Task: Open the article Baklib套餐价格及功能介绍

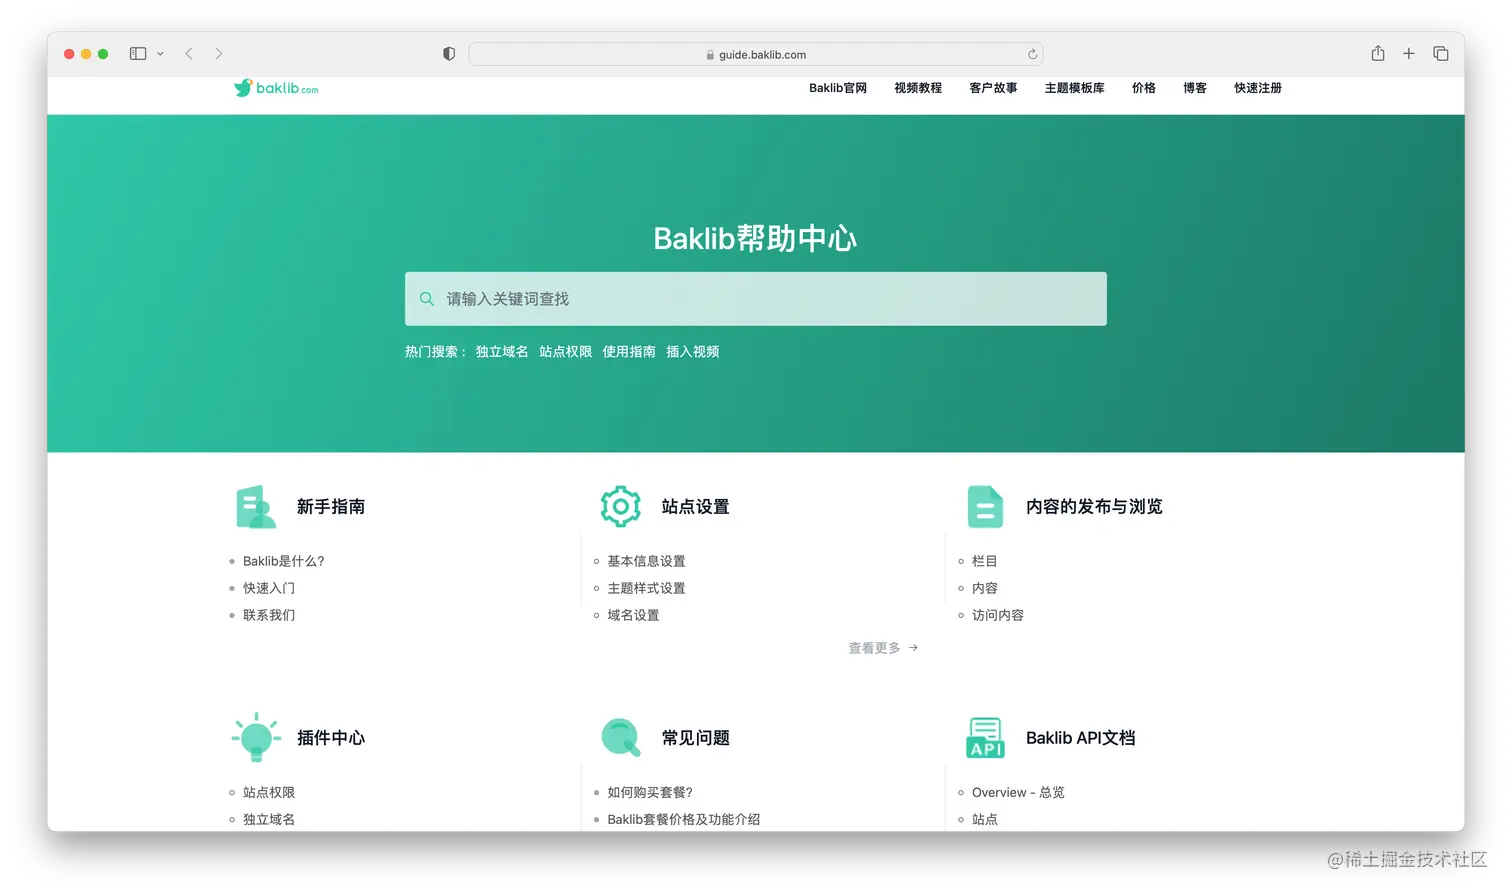Action: (684, 819)
